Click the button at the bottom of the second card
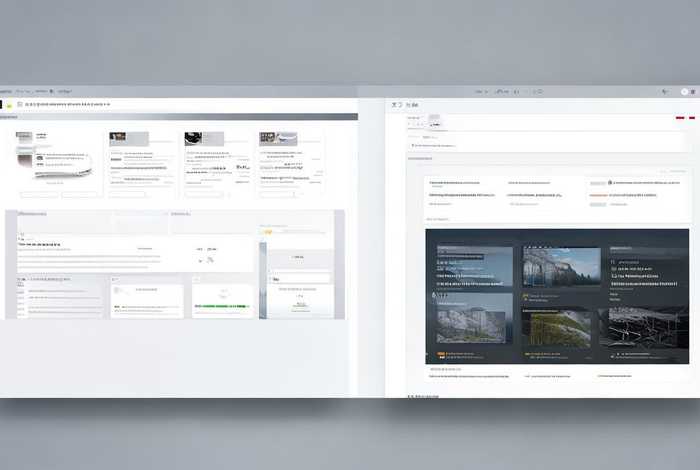 (128, 194)
